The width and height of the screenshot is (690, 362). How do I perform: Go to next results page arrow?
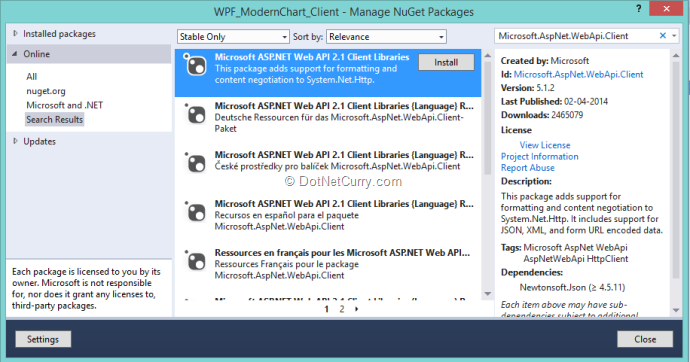356,309
